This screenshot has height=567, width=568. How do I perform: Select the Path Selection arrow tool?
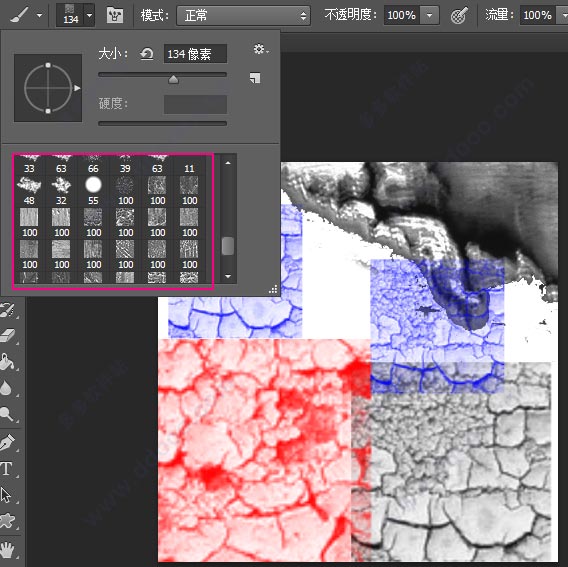click(x=6, y=495)
